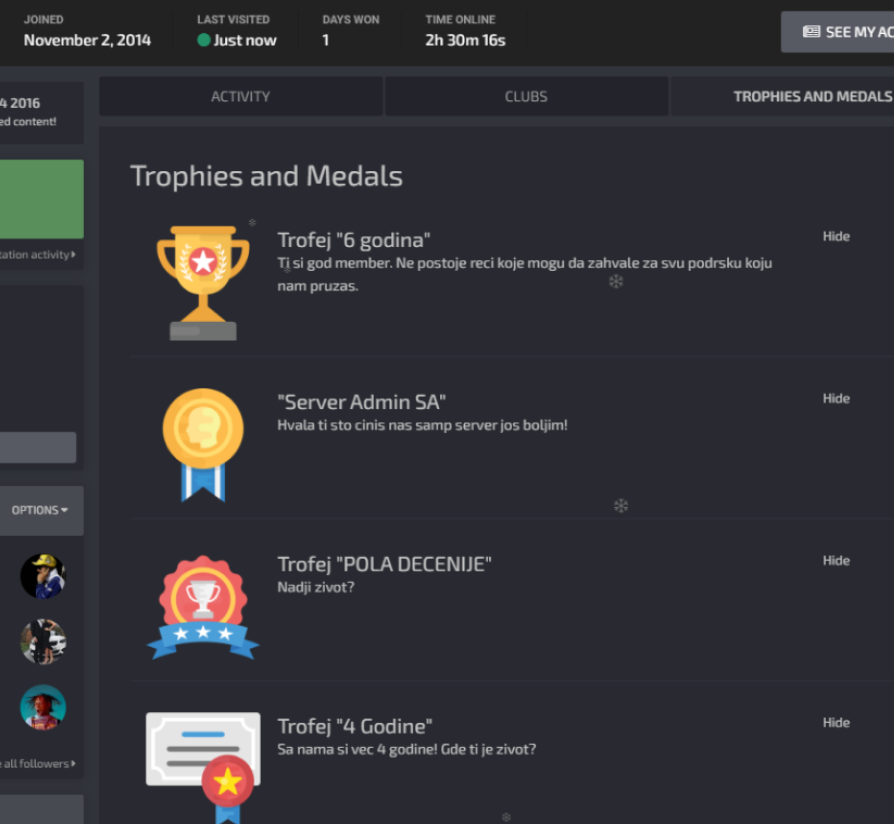Open the follower avatar with yellow cap
The image size is (894, 824).
43,576
